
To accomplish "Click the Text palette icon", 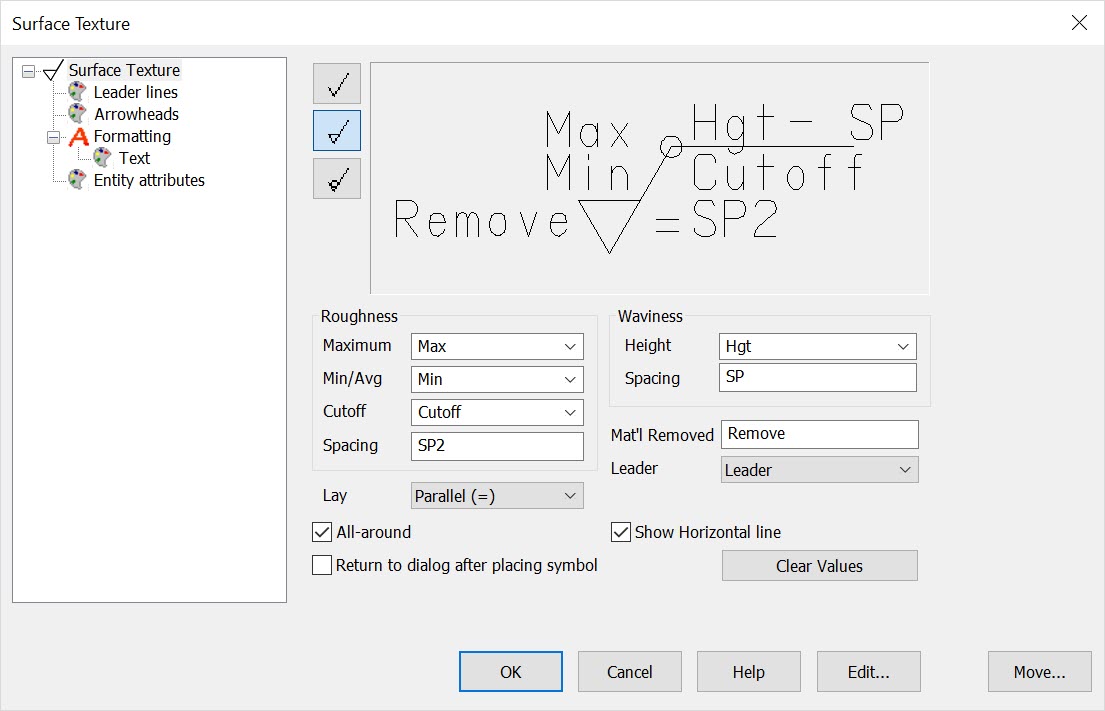I will [102, 158].
